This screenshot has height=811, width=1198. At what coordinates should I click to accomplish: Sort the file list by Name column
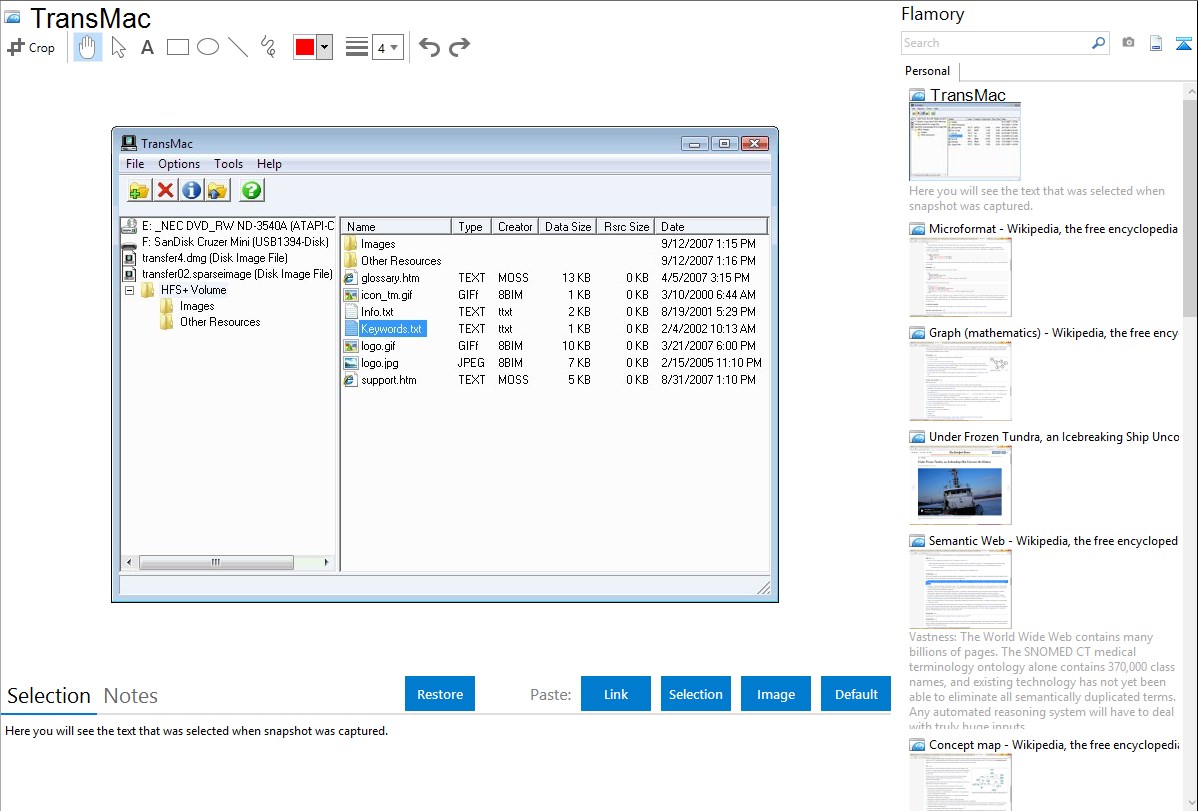(396, 226)
